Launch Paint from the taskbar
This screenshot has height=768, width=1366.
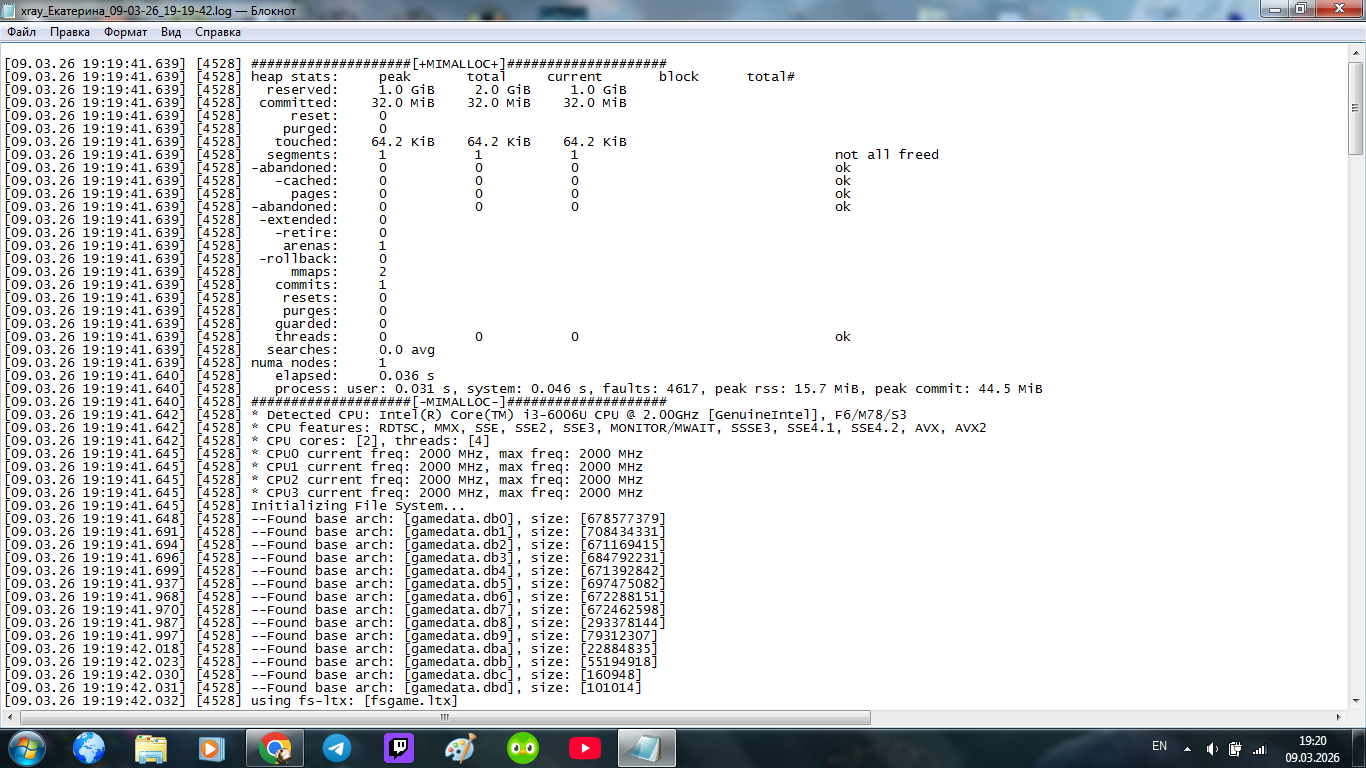461,748
